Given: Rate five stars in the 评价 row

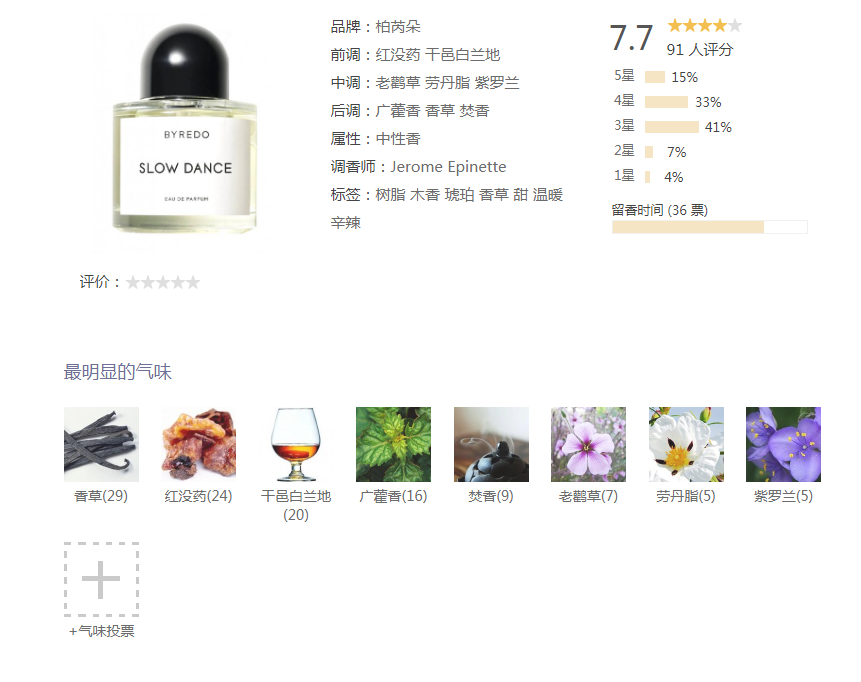Looking at the screenshot, I should coord(193,282).
